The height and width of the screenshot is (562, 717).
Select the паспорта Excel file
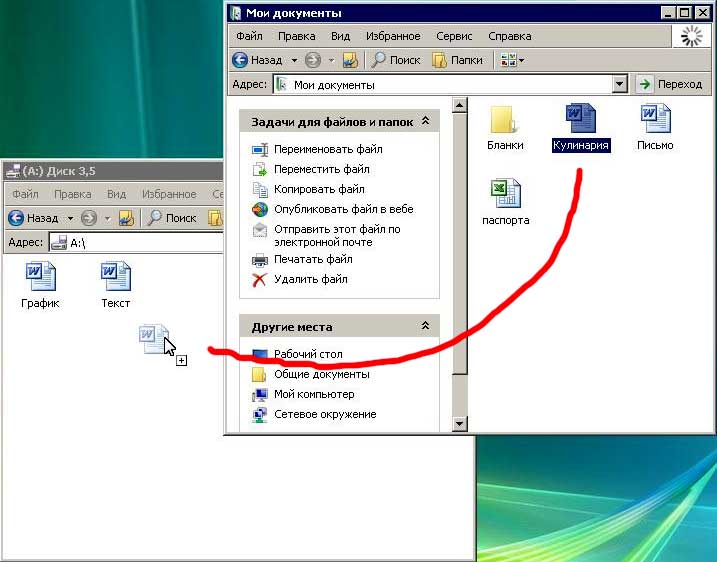pos(505,202)
